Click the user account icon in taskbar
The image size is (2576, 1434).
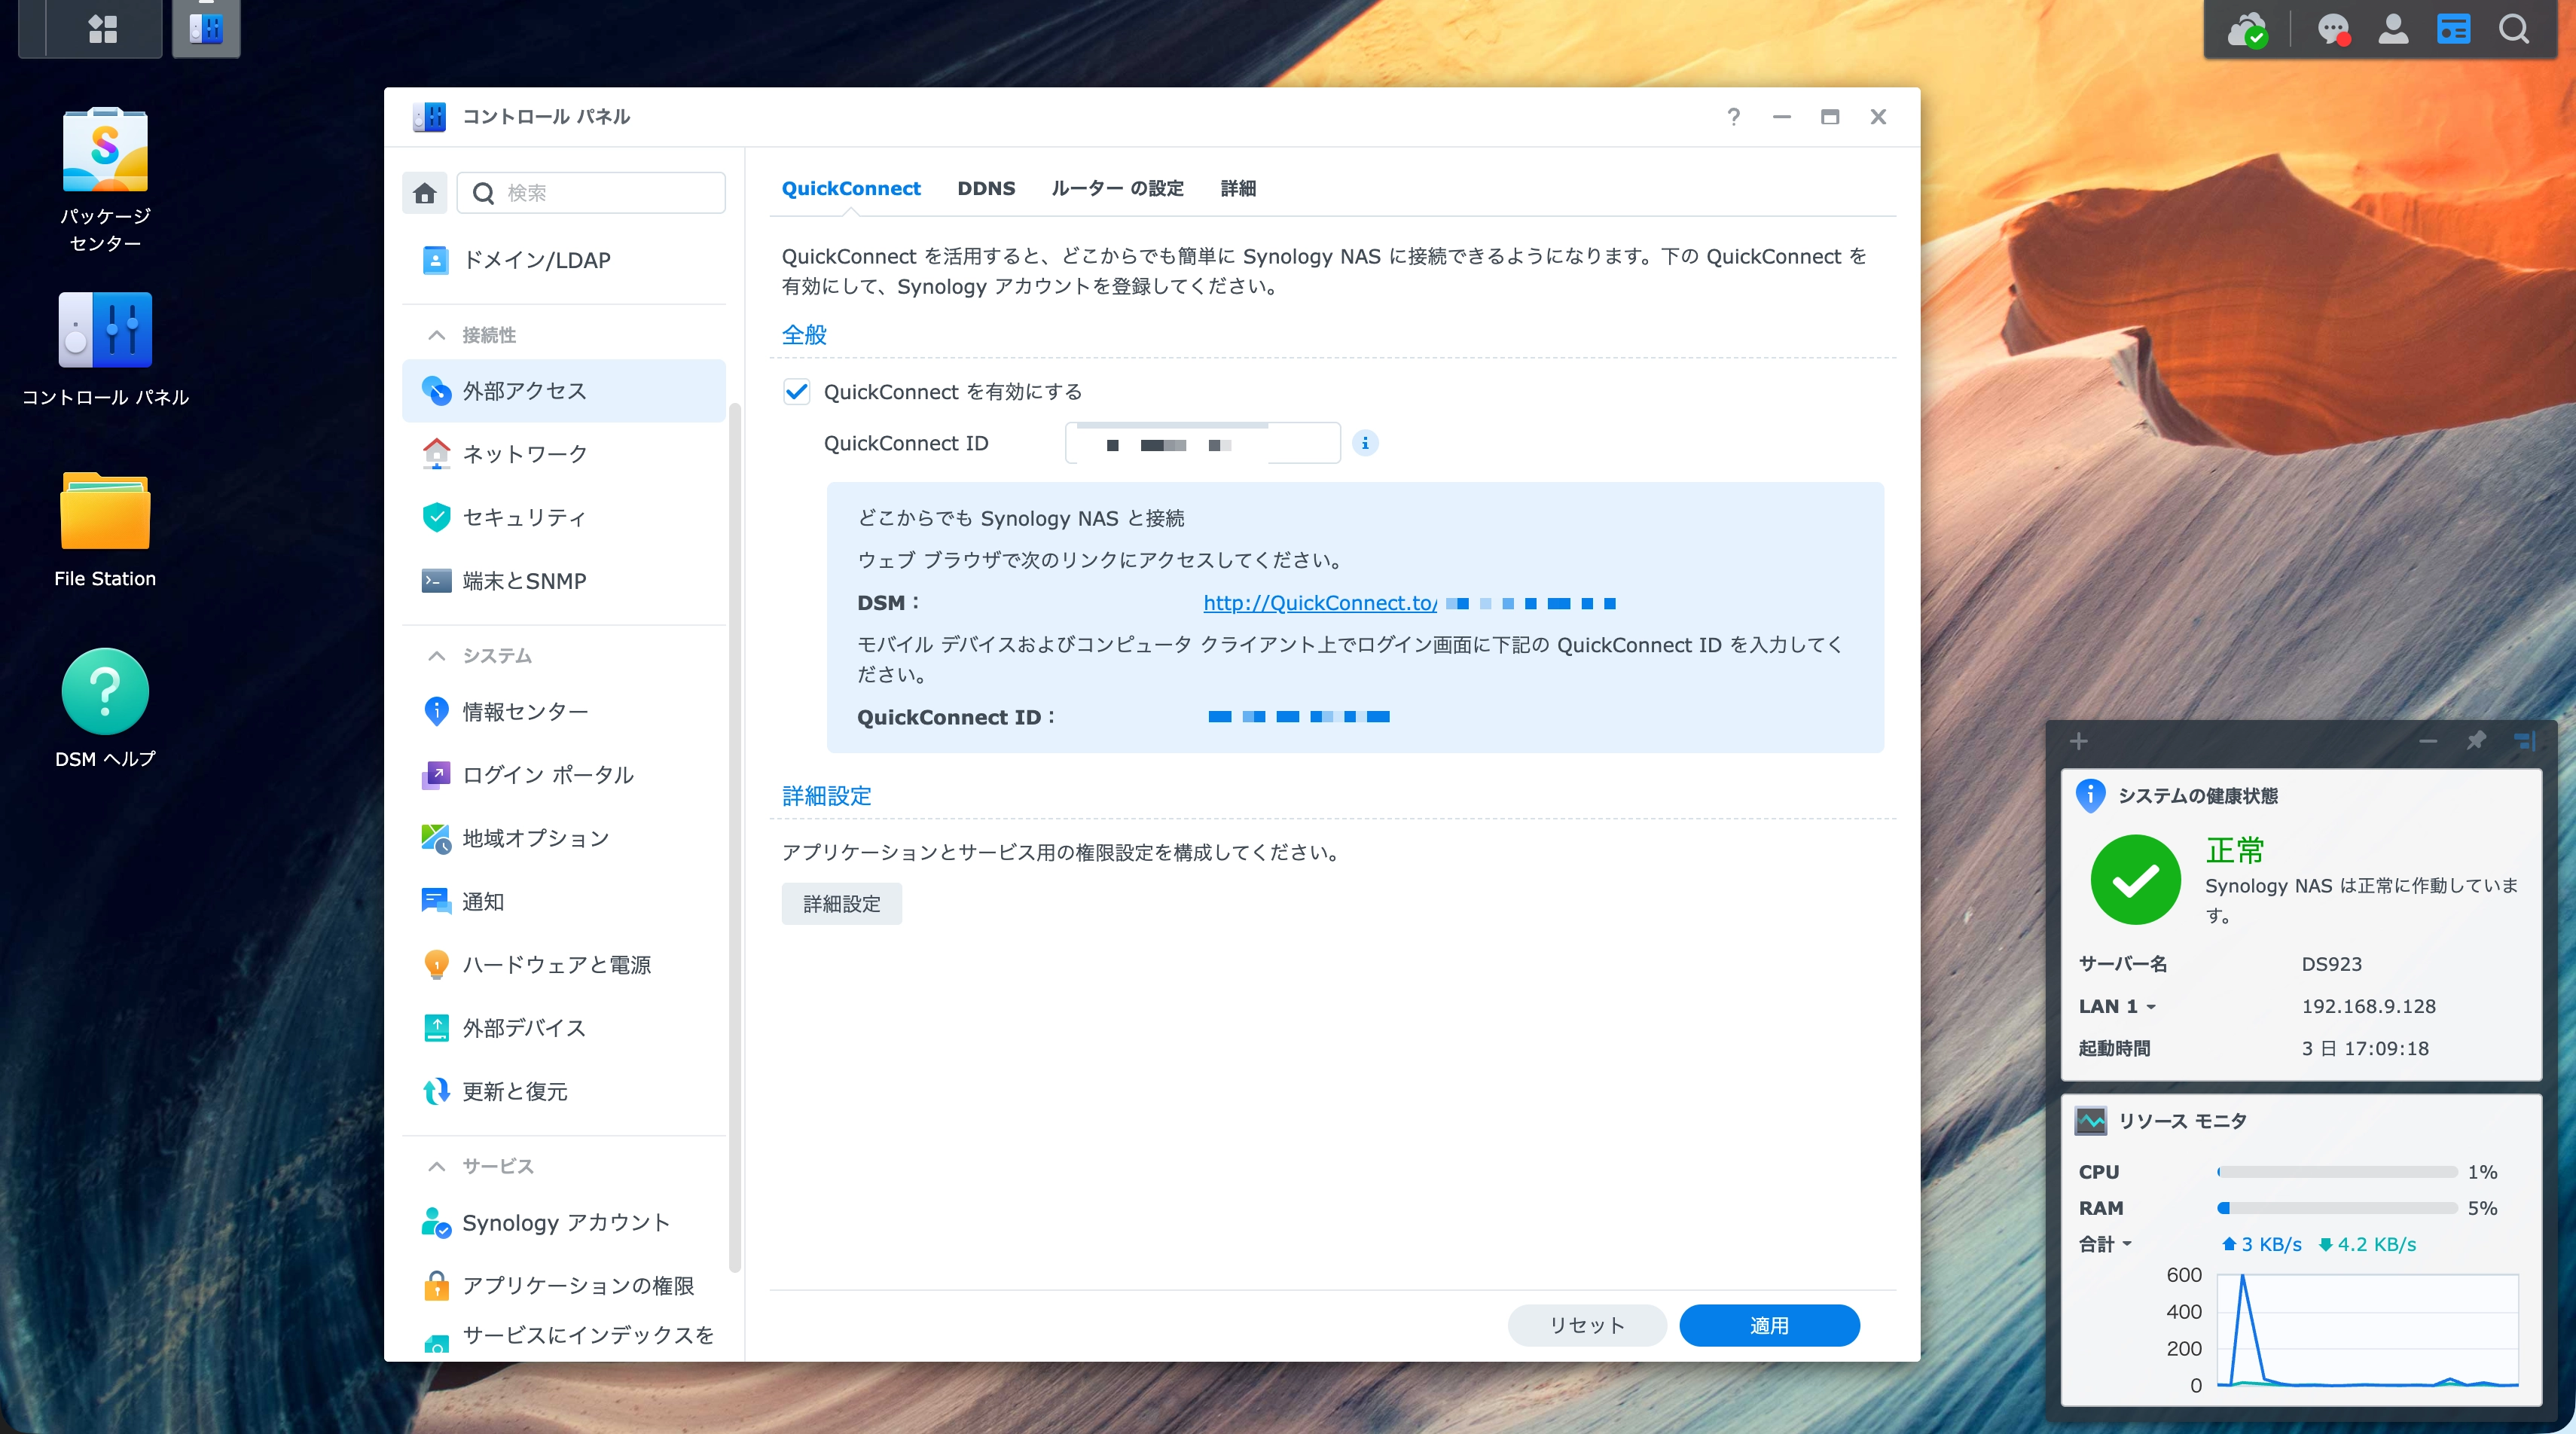click(2392, 28)
